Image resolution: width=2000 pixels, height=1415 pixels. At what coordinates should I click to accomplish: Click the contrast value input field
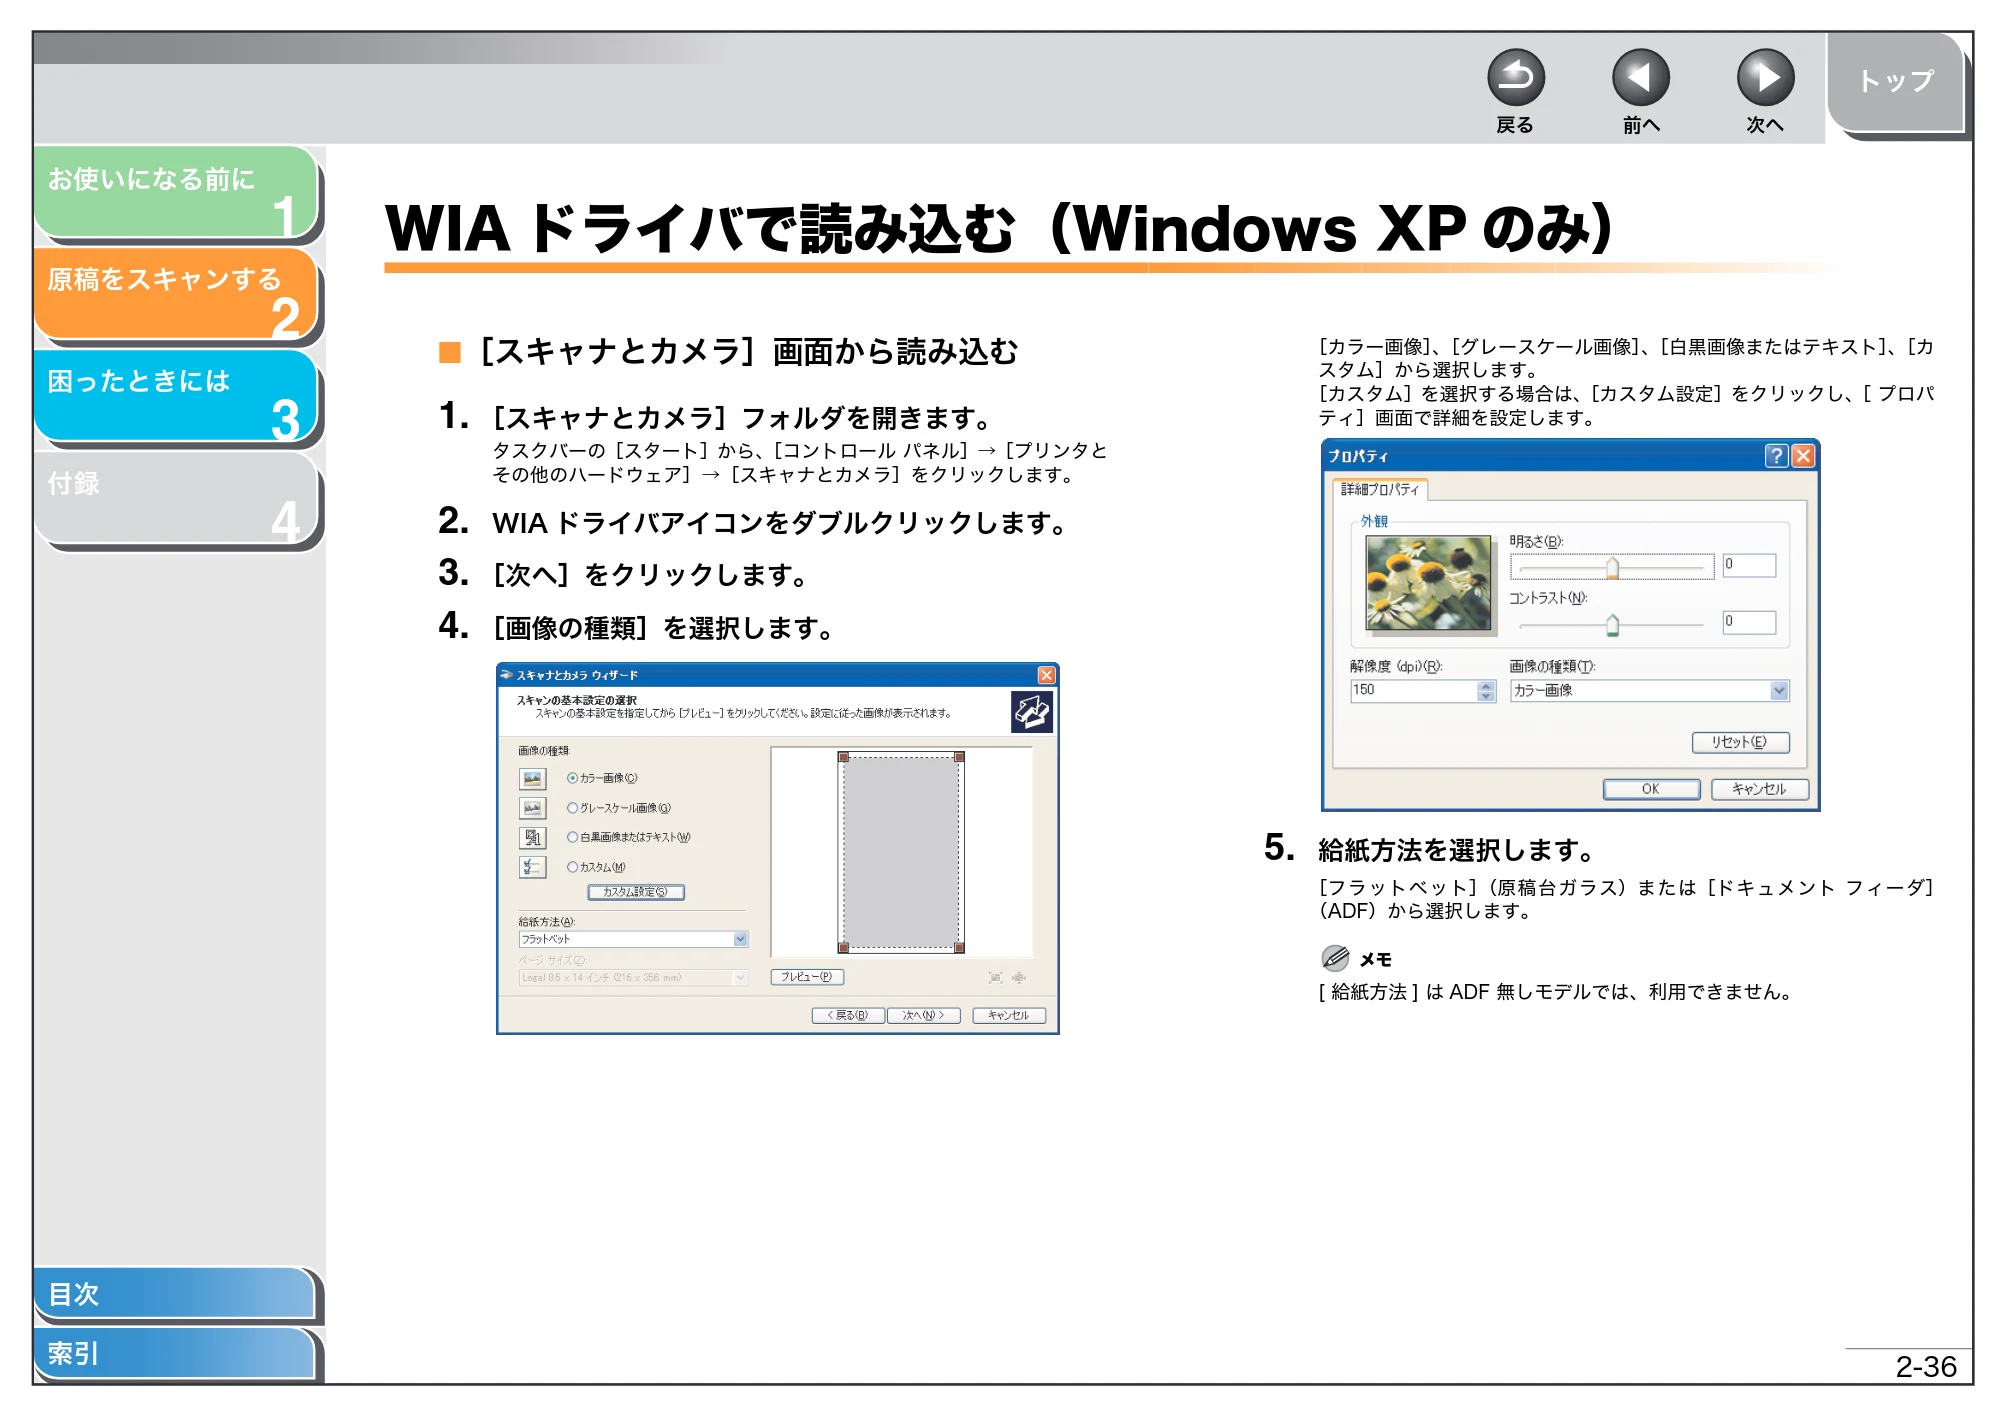click(1749, 622)
